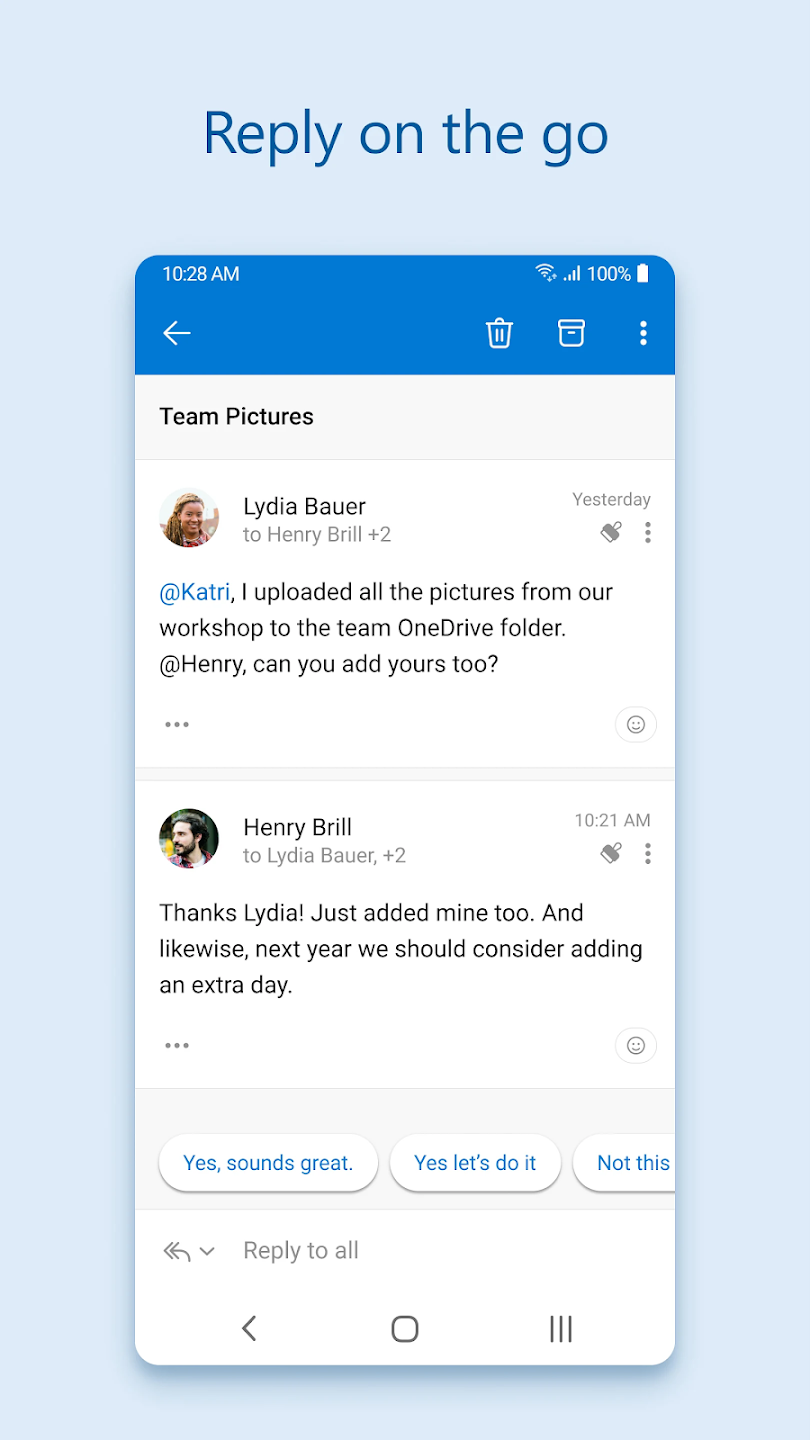The width and height of the screenshot is (810, 1440).
Task: Tap the Reply to all field
Action: point(301,1251)
